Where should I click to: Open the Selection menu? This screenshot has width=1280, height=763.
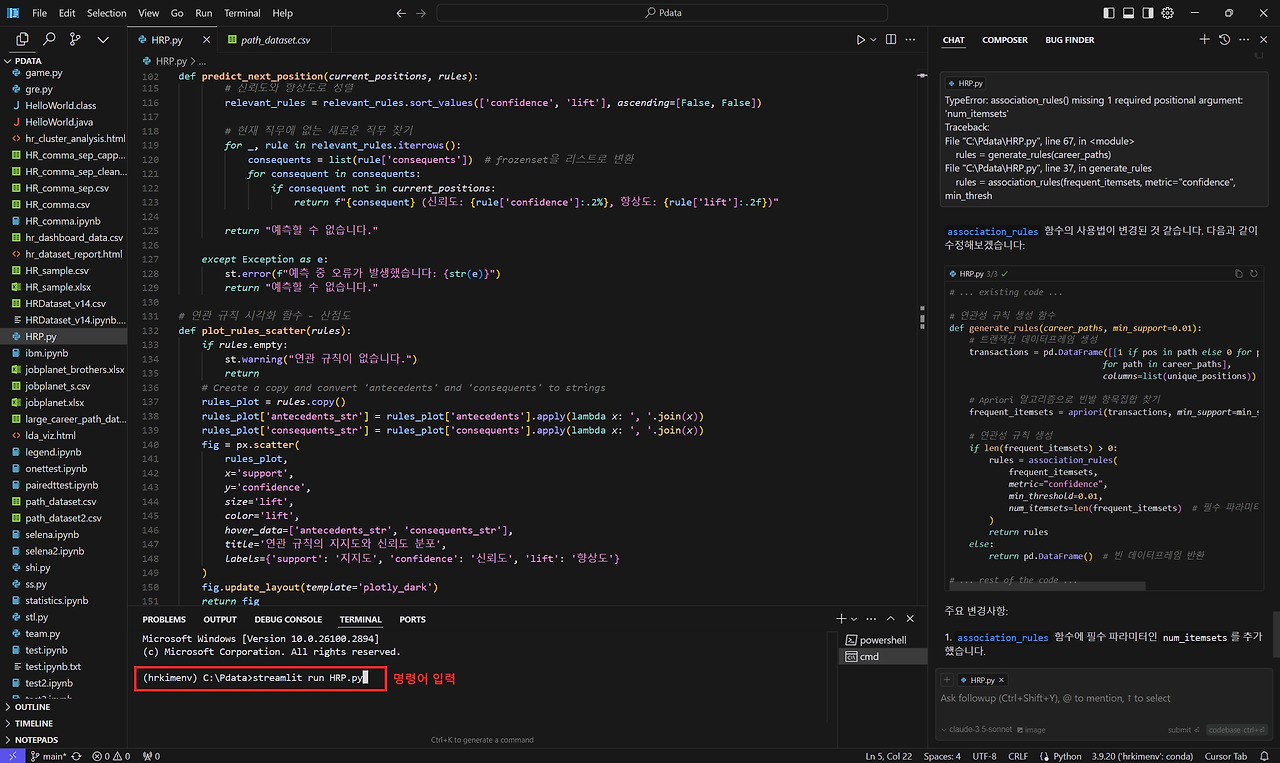107,13
